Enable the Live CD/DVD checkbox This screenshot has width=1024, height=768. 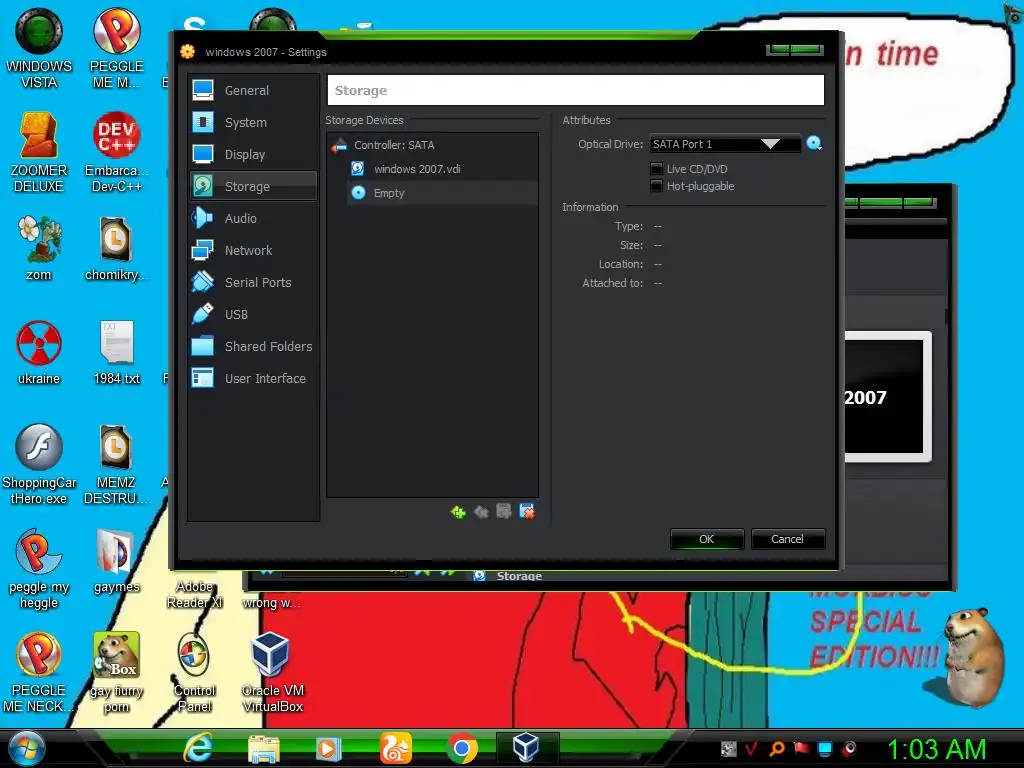pyautogui.click(x=656, y=168)
